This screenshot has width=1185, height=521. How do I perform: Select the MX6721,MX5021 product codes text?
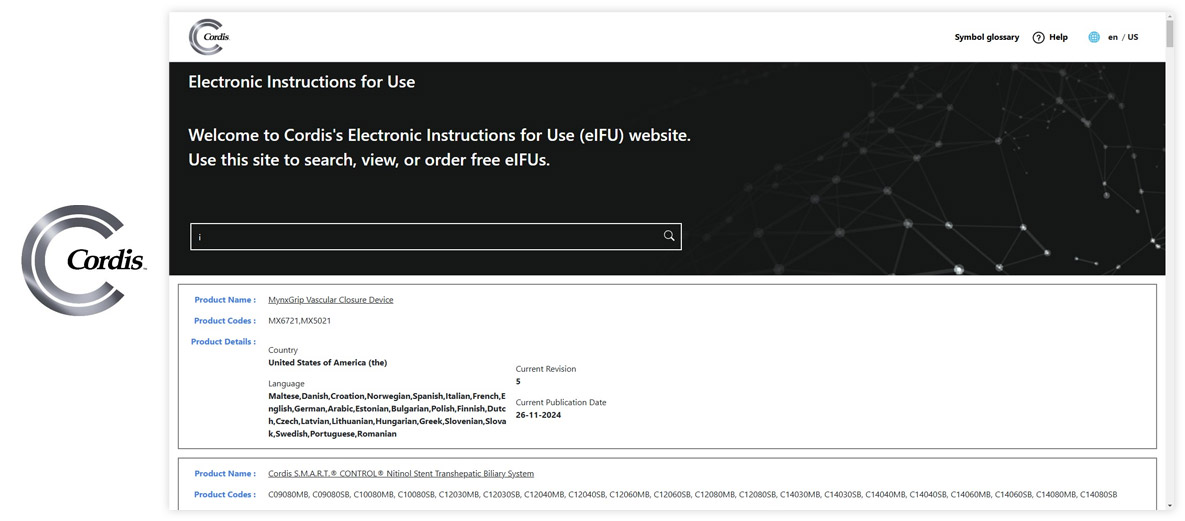tap(299, 321)
